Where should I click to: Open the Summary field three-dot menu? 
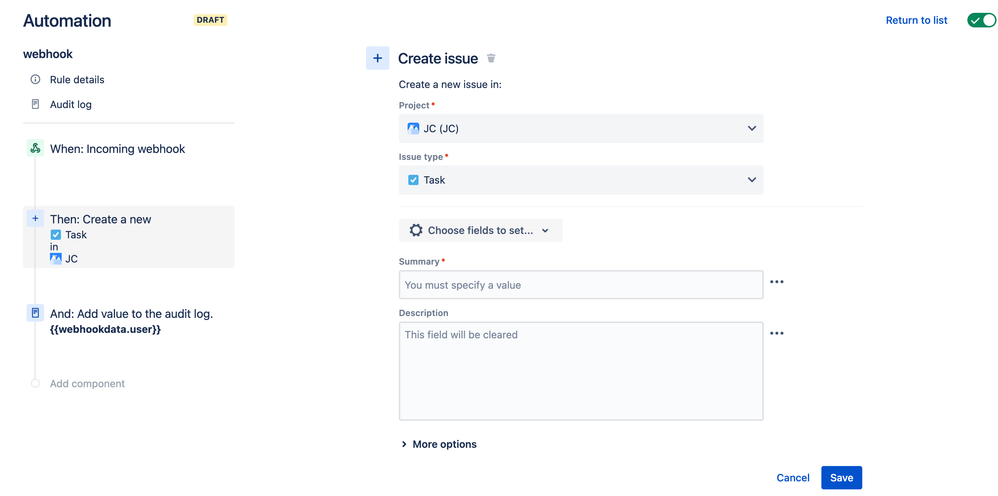coord(777,281)
